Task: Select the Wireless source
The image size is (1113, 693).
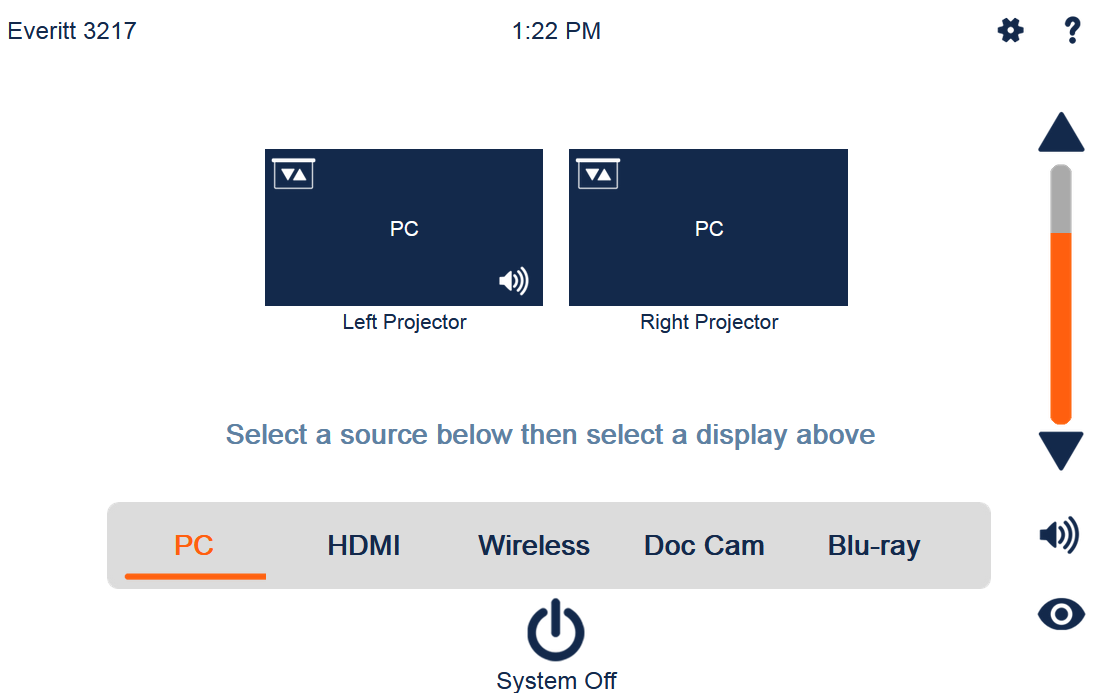Action: pos(534,545)
